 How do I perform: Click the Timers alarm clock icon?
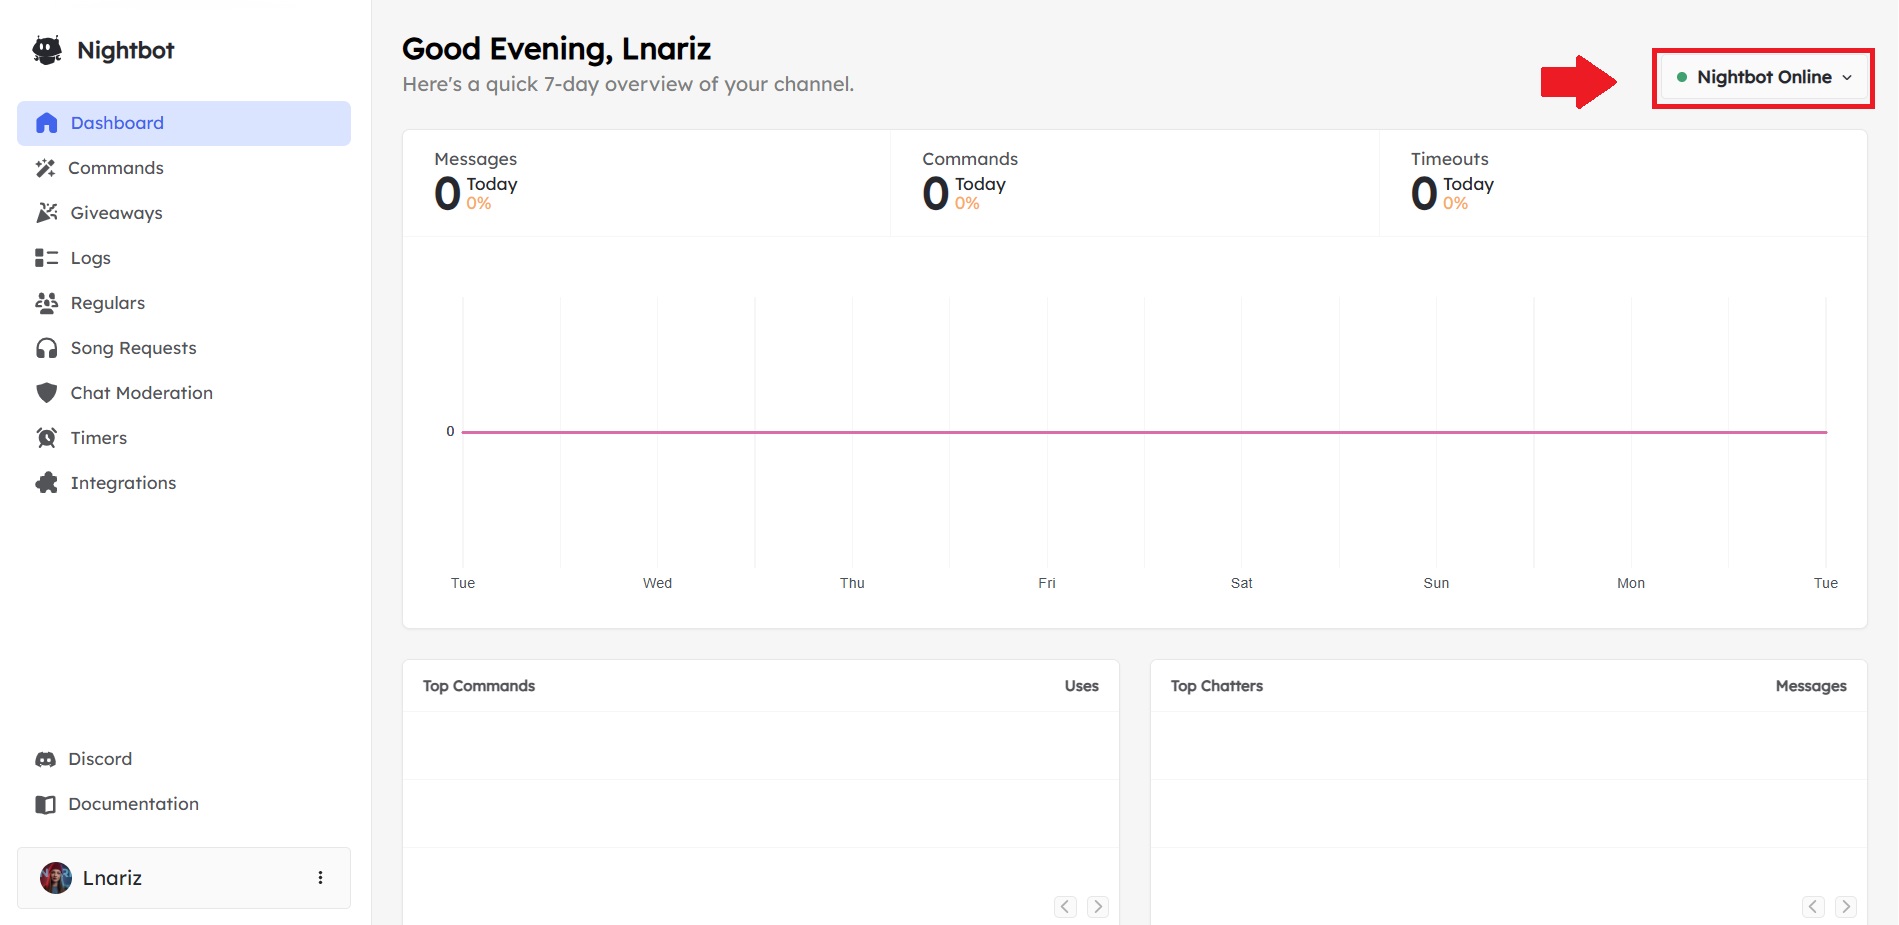click(46, 438)
